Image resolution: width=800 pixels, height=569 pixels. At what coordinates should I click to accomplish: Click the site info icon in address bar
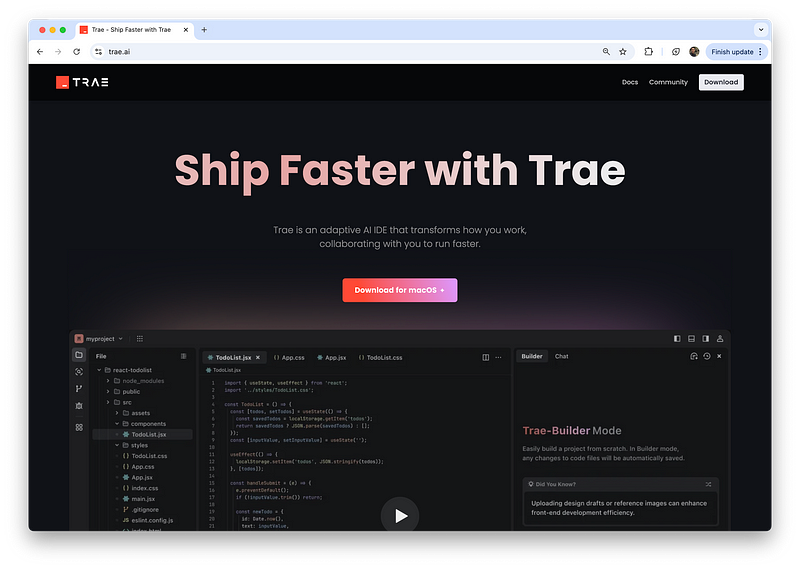98,52
